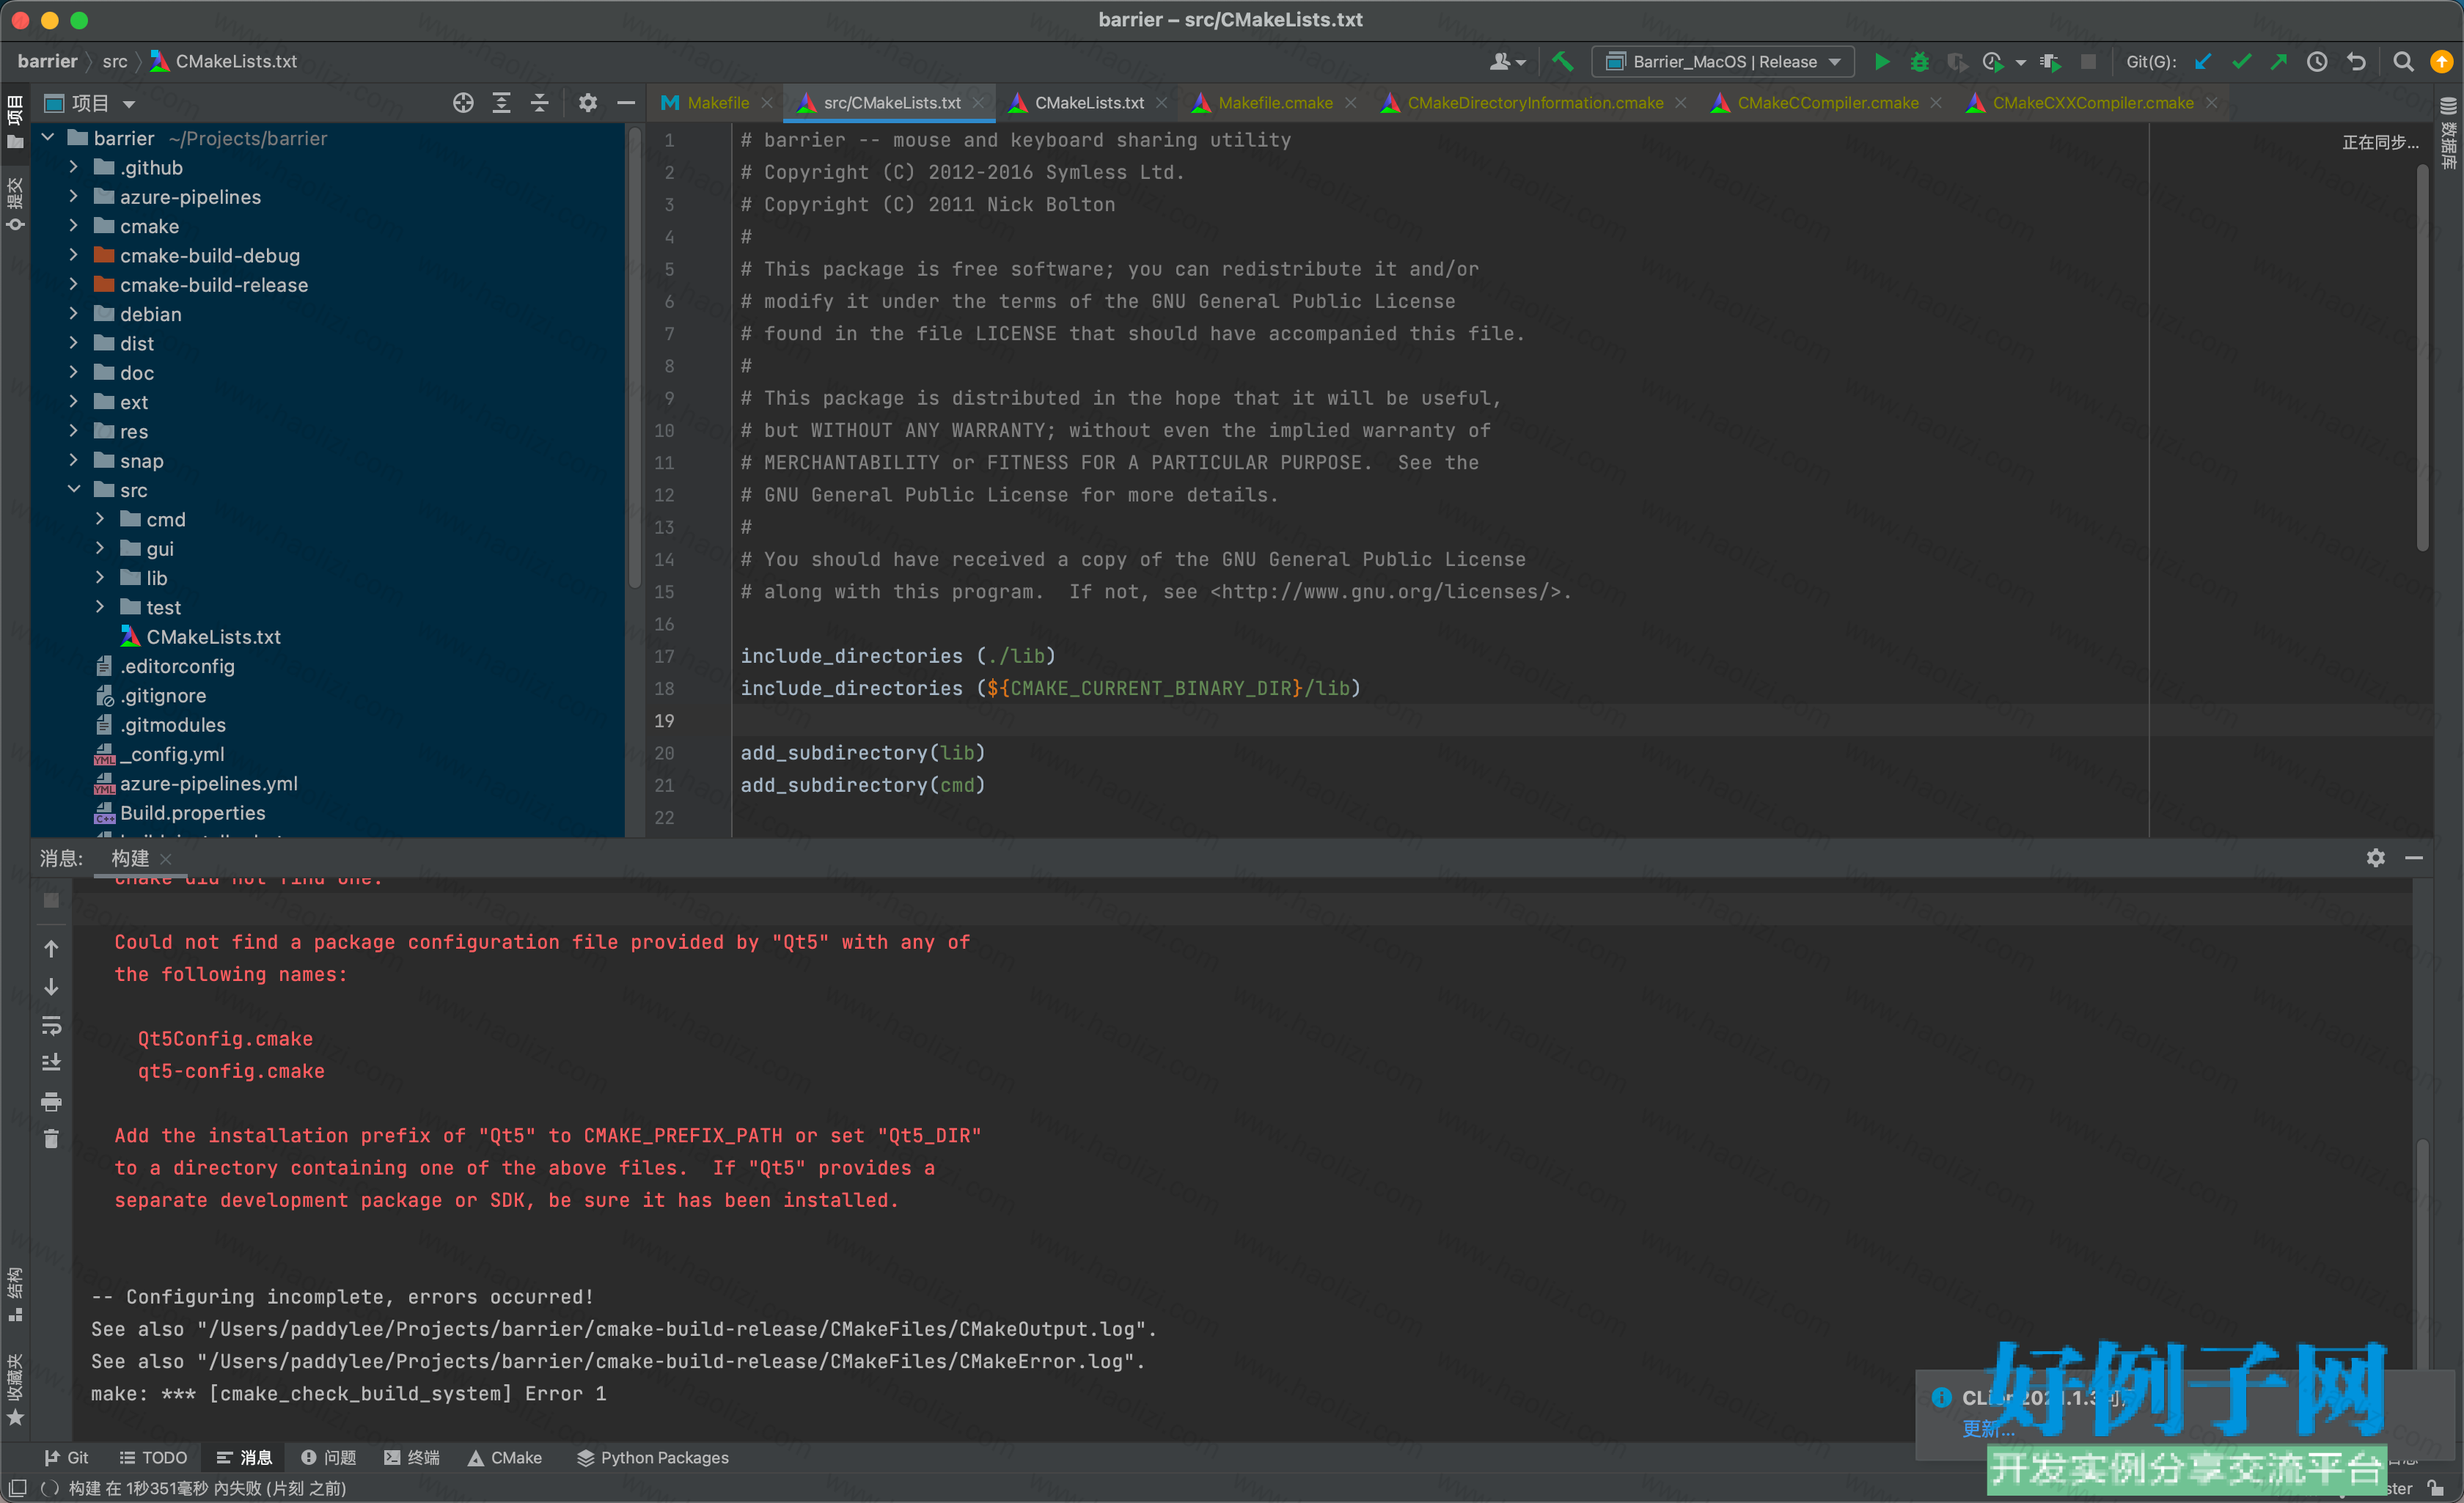Image resolution: width=2464 pixels, height=1503 pixels.
Task: Open the CMake tool window
Action: tap(505, 1458)
